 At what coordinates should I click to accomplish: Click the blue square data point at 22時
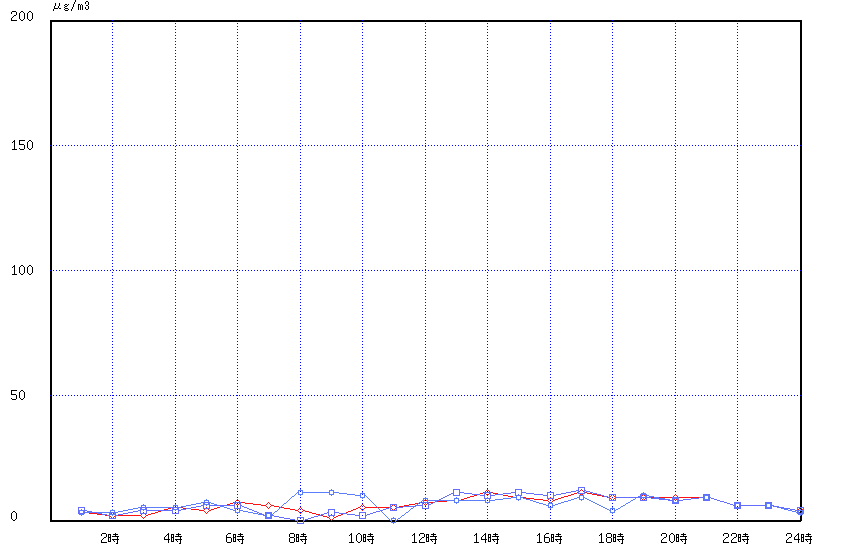(x=737, y=506)
